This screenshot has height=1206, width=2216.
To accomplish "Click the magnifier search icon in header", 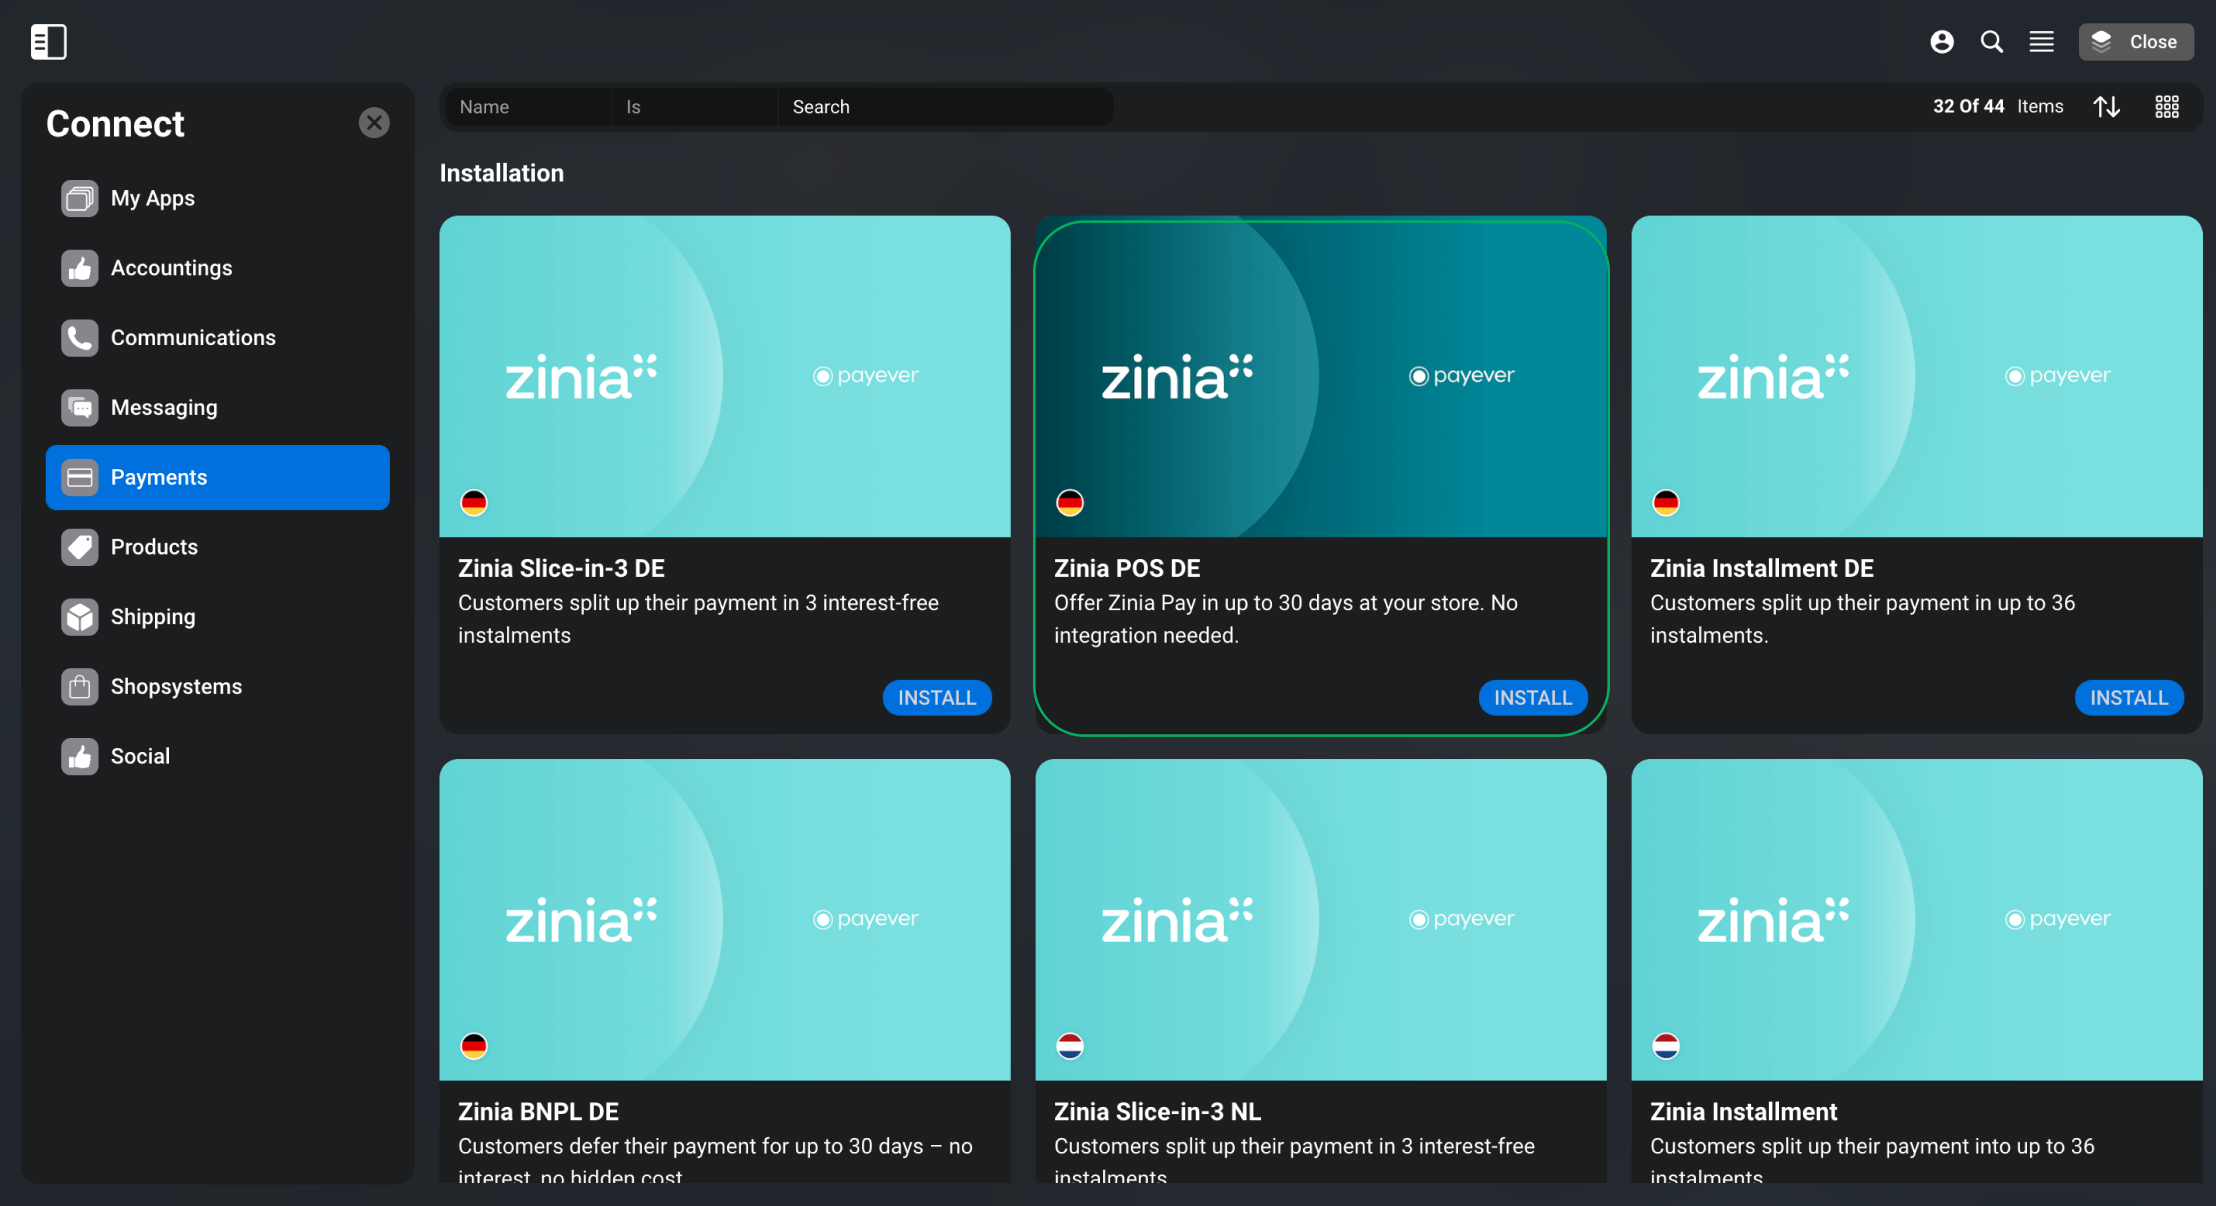I will click(1992, 42).
